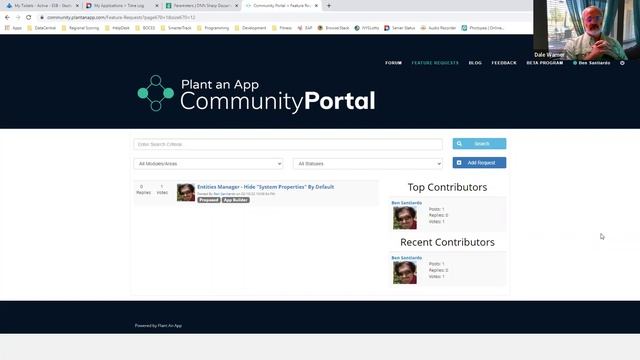Focus the Enter Search Criteria field
640x360 pixels.
coord(288,144)
